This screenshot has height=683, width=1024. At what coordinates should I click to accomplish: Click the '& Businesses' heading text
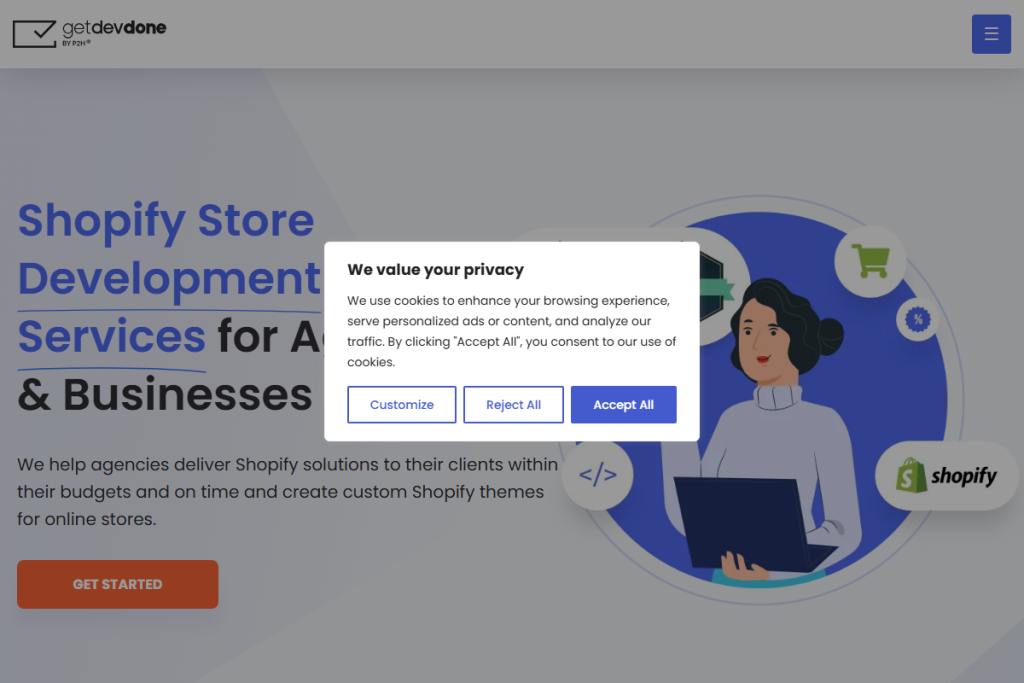[x=165, y=394]
